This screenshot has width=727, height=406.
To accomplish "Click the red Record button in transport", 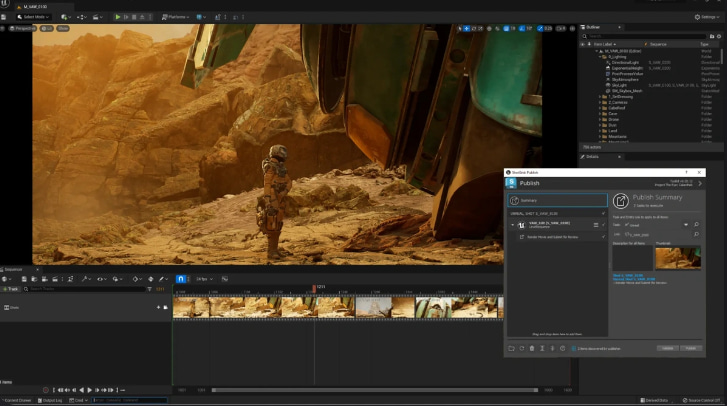I will tap(45, 390).
